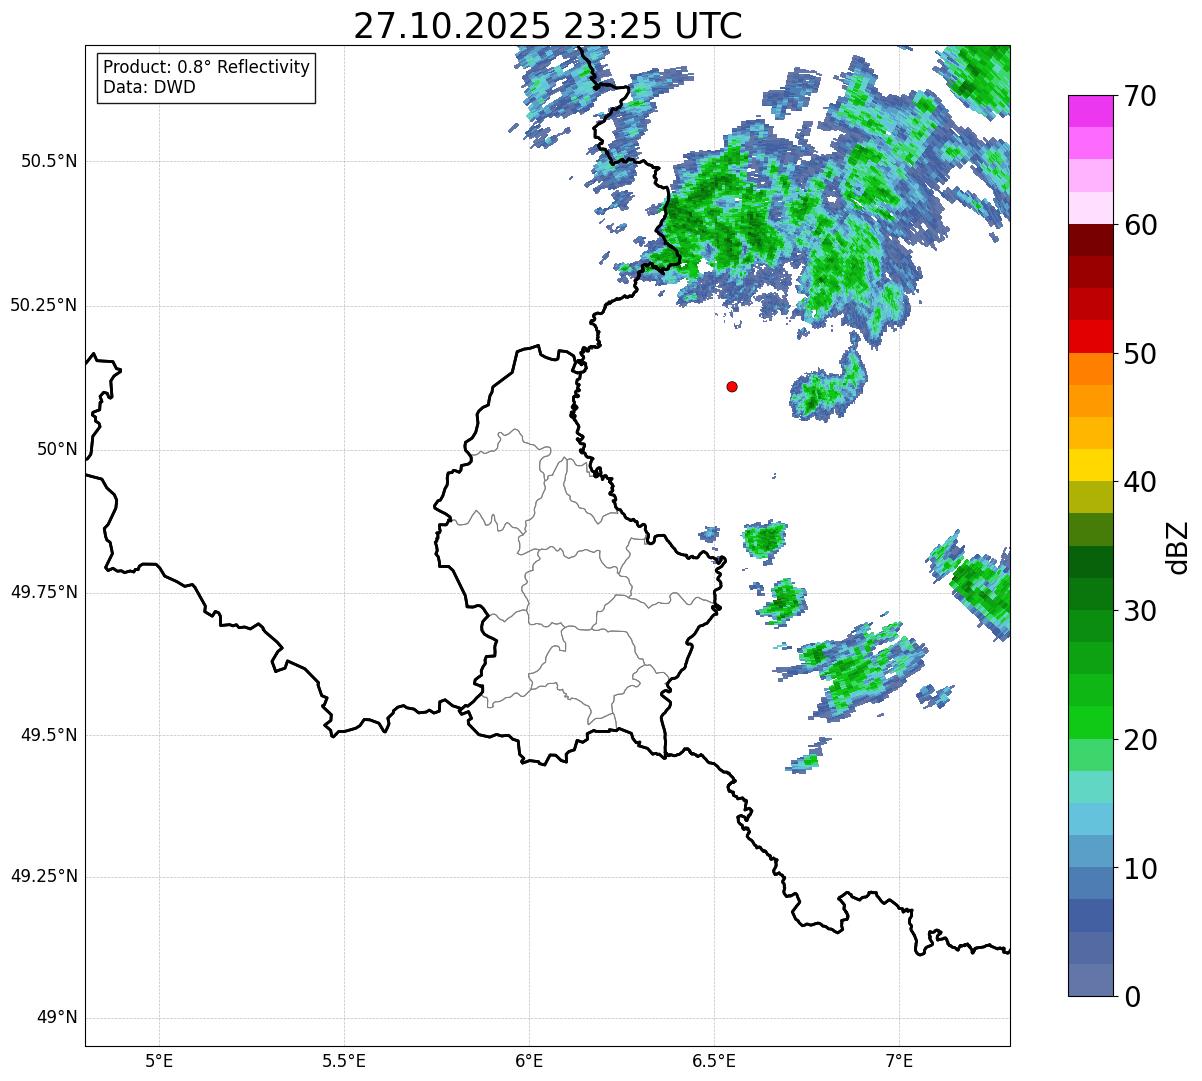Click the 20 tick on colorbar
1202x1081 pixels.
[x=1140, y=740]
